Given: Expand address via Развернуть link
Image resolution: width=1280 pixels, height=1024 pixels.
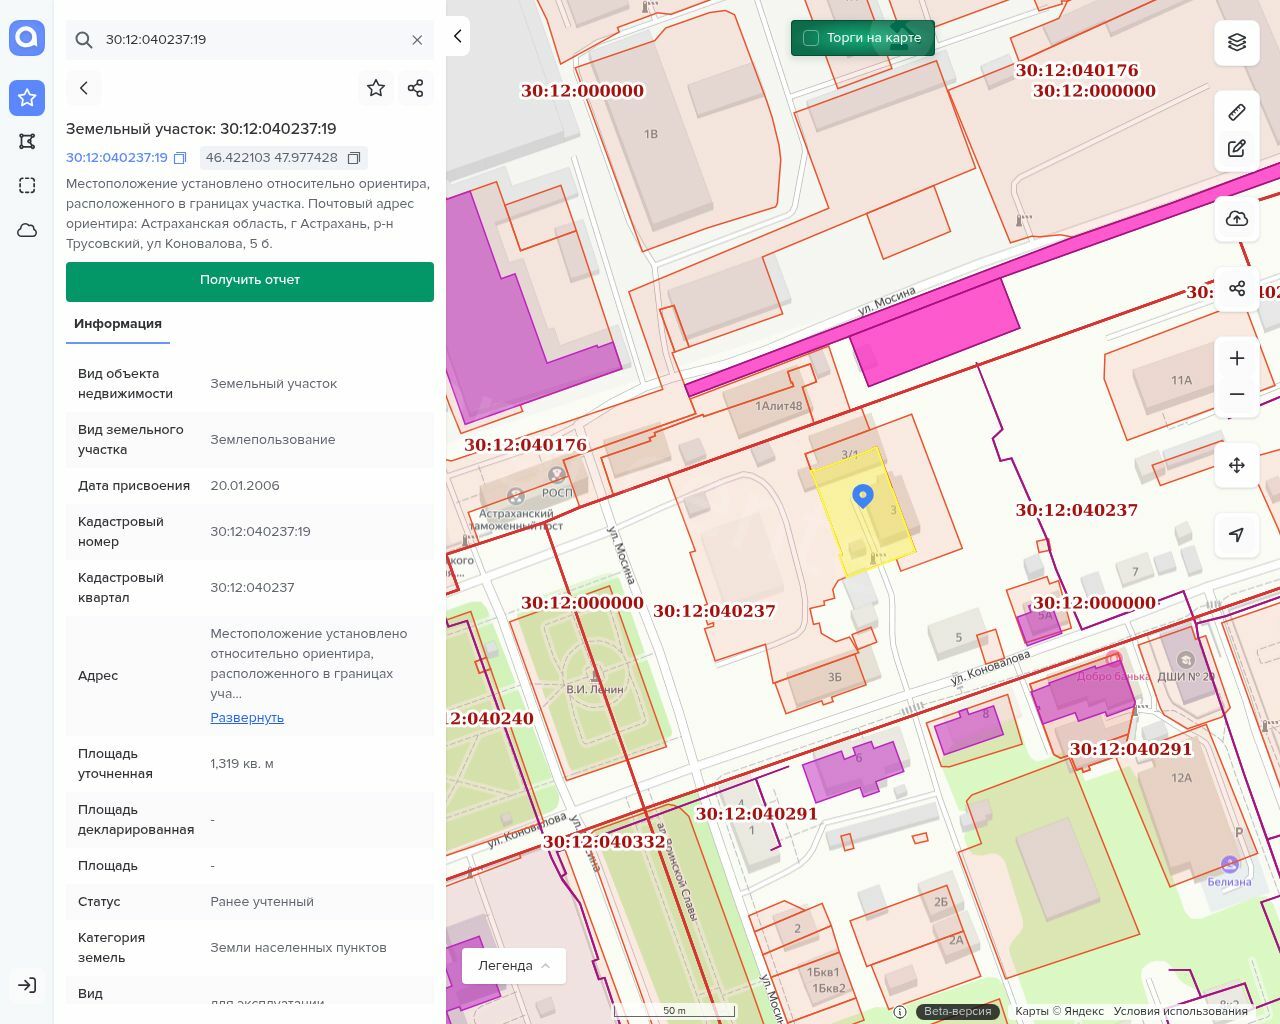Looking at the screenshot, I should [247, 718].
